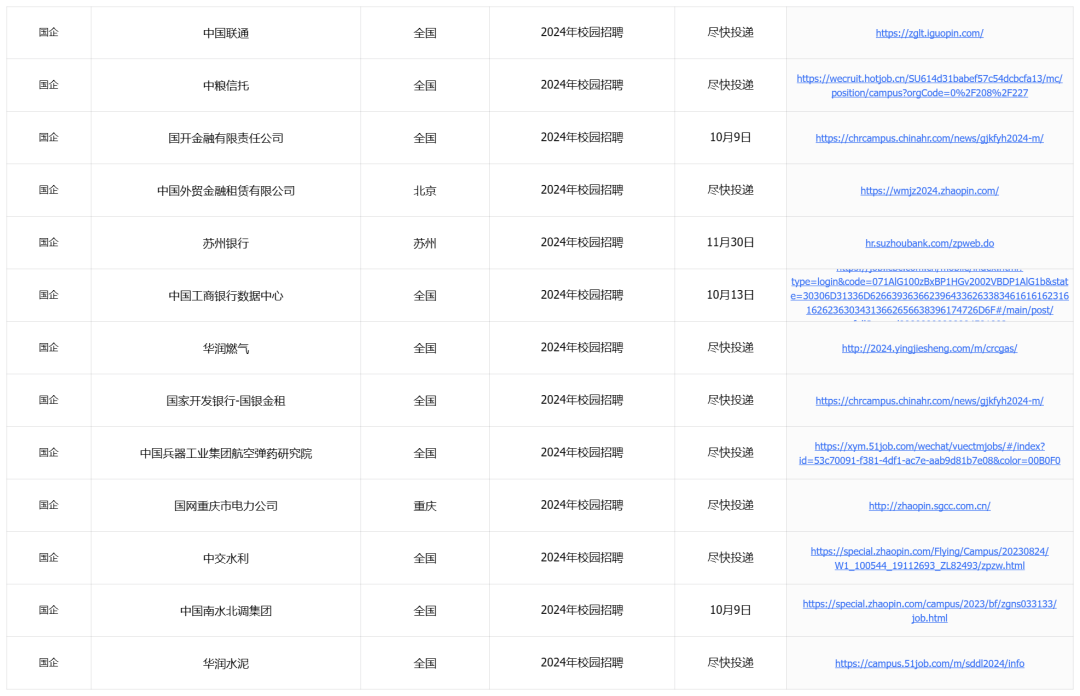This screenshot has height=696, width=1080.
Task: Select the 苏州 location cell beside 苏州银行
Action: pyautogui.click(x=425, y=243)
